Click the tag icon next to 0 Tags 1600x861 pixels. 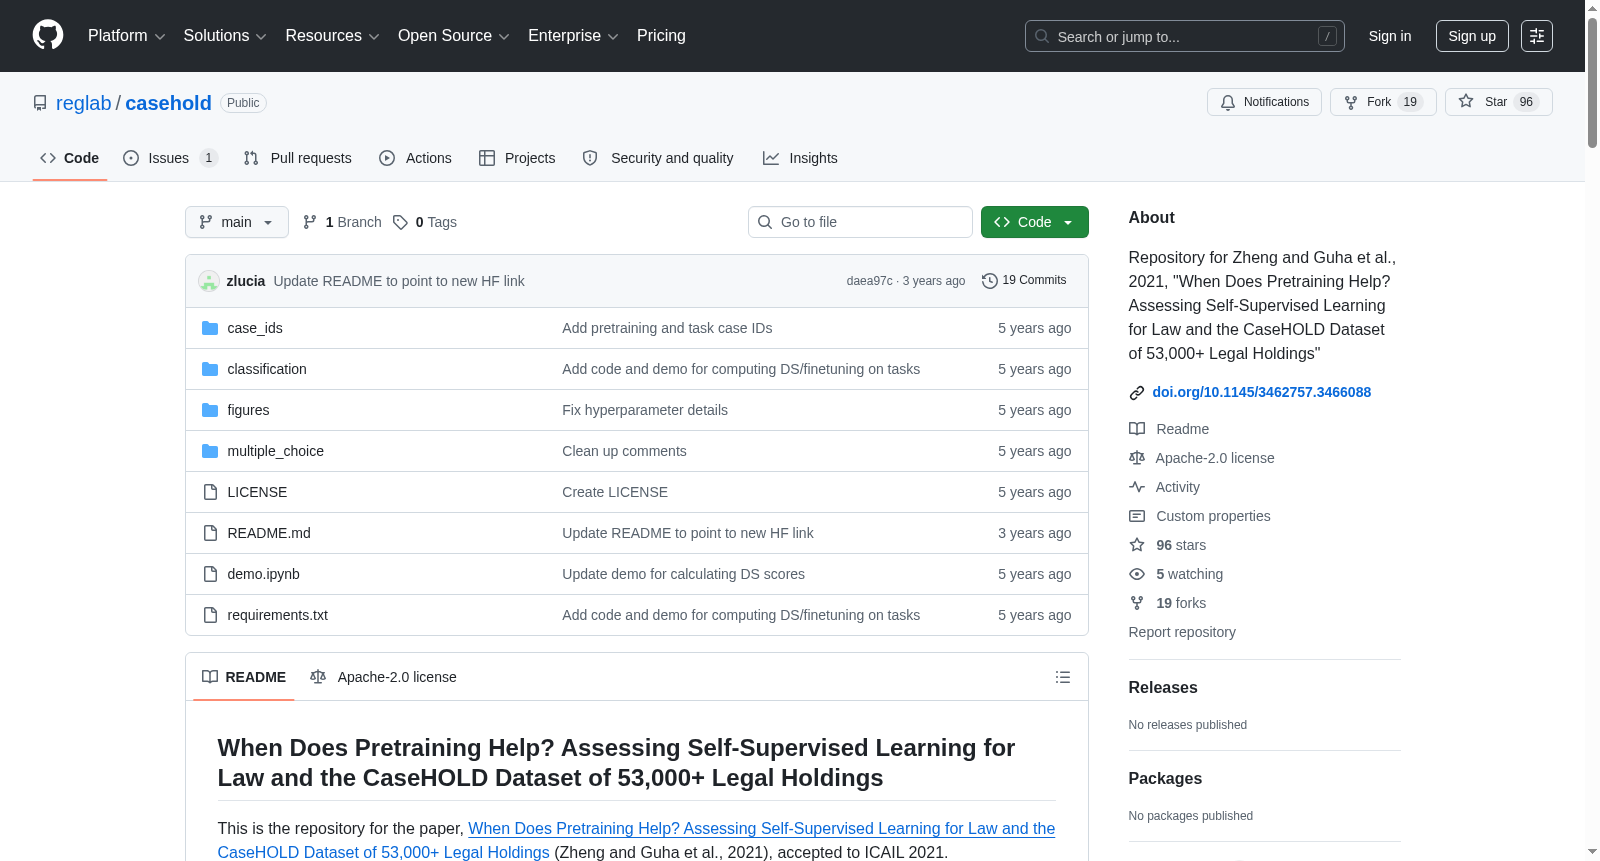tap(400, 222)
